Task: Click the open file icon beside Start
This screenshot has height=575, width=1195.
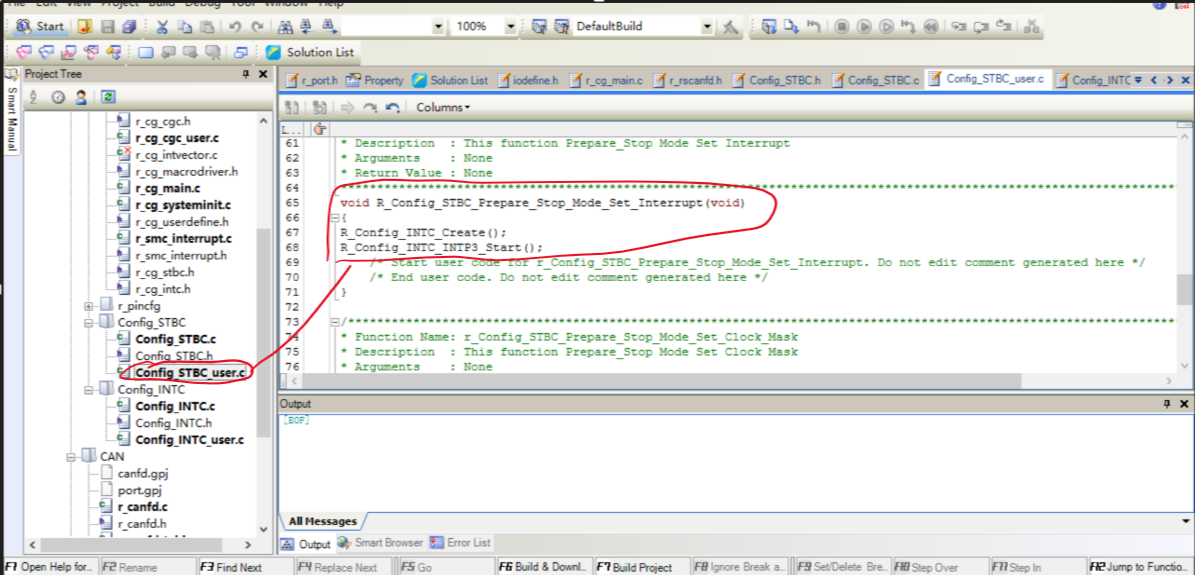Action: point(86,26)
